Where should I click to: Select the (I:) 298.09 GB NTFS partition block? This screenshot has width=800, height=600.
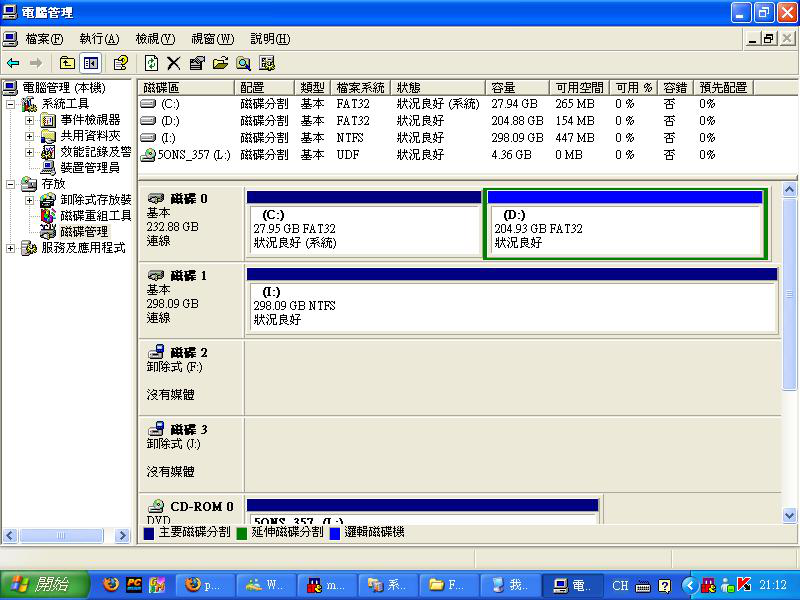(512, 301)
